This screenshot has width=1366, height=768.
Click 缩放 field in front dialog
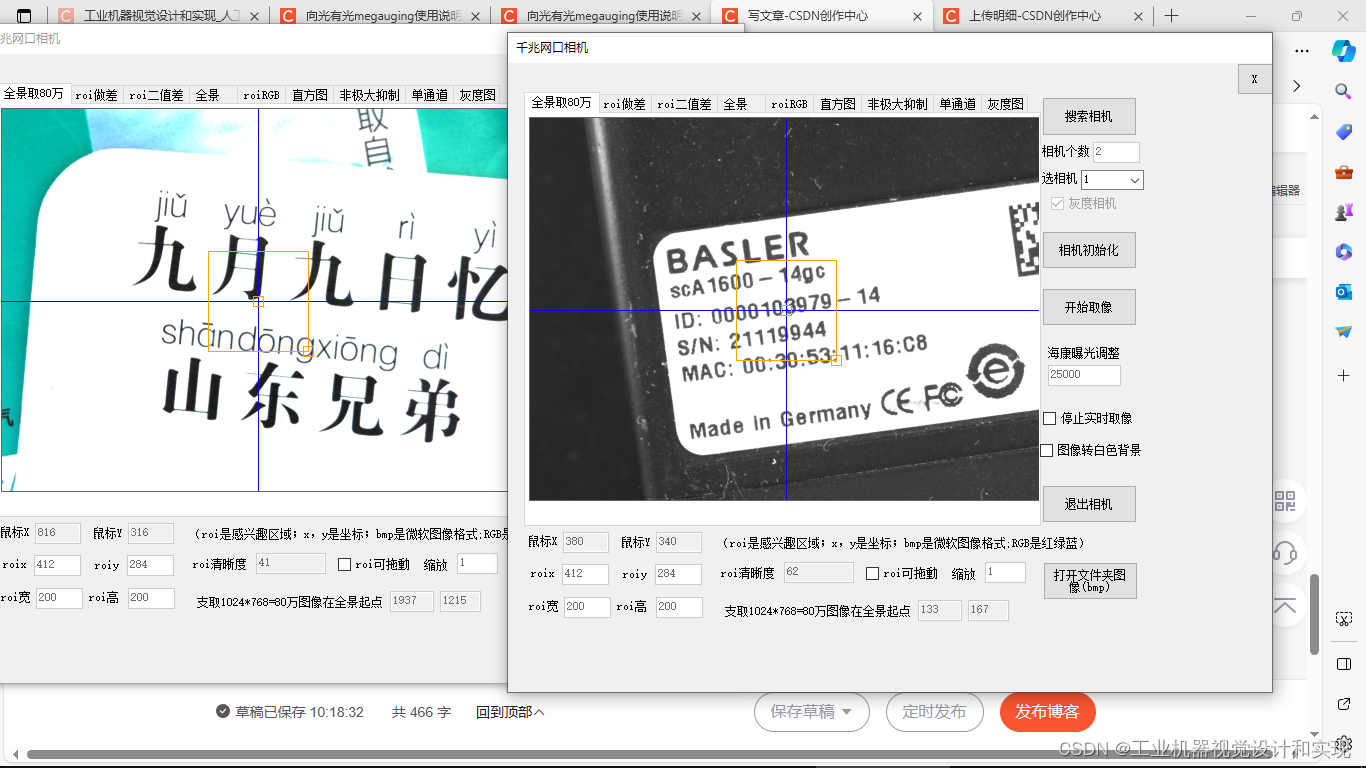[1005, 573]
